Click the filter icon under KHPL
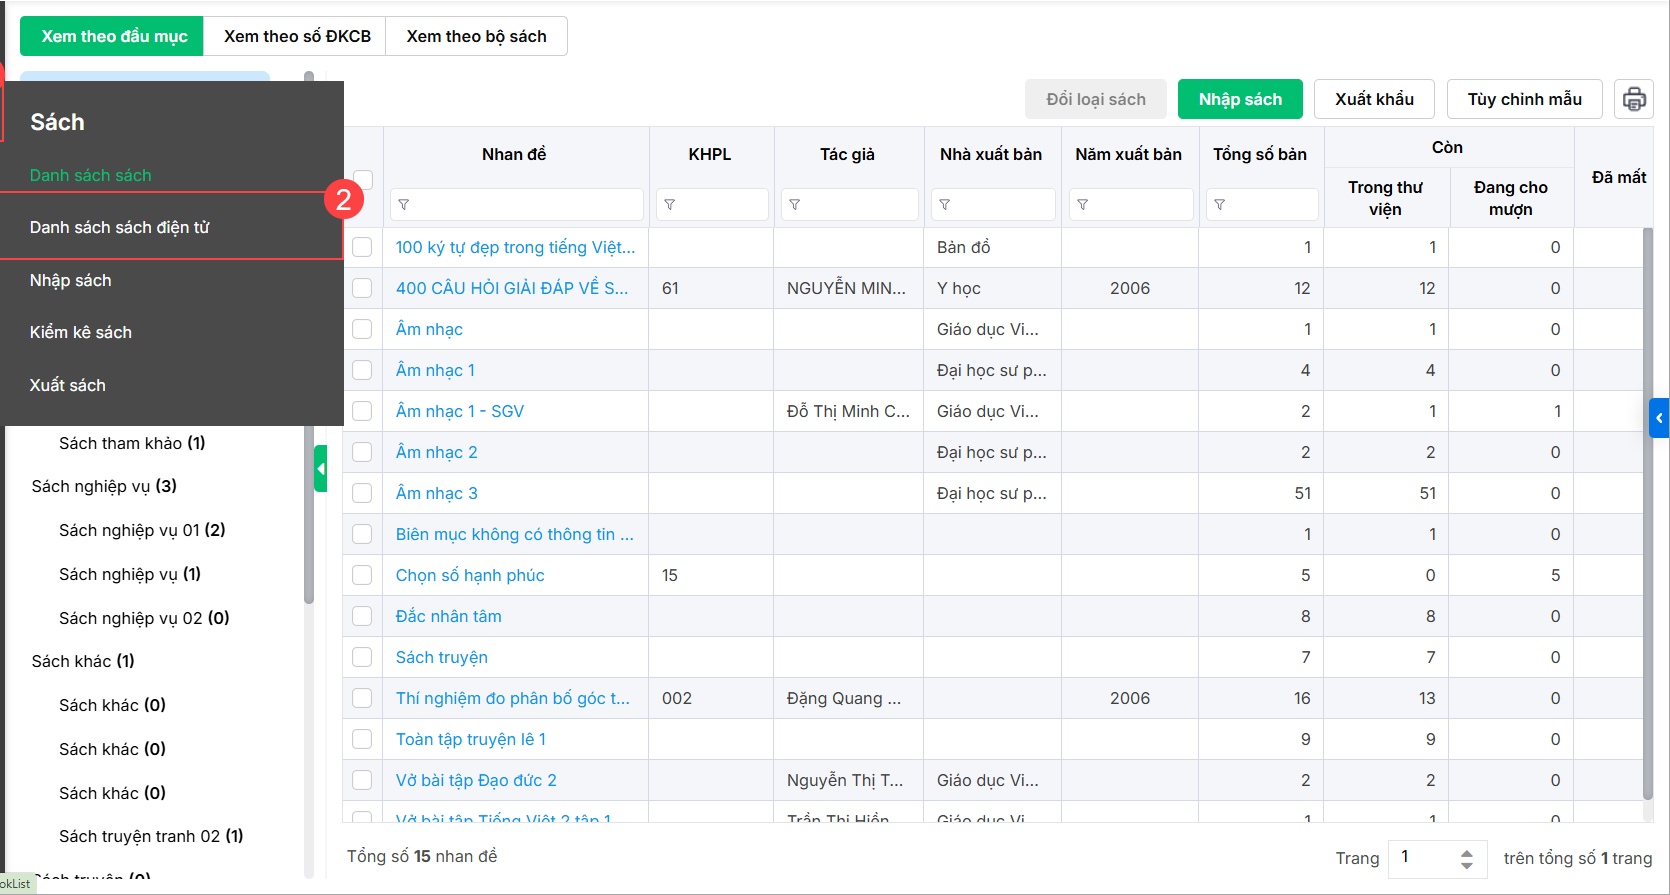This screenshot has width=1670, height=895. [x=670, y=205]
